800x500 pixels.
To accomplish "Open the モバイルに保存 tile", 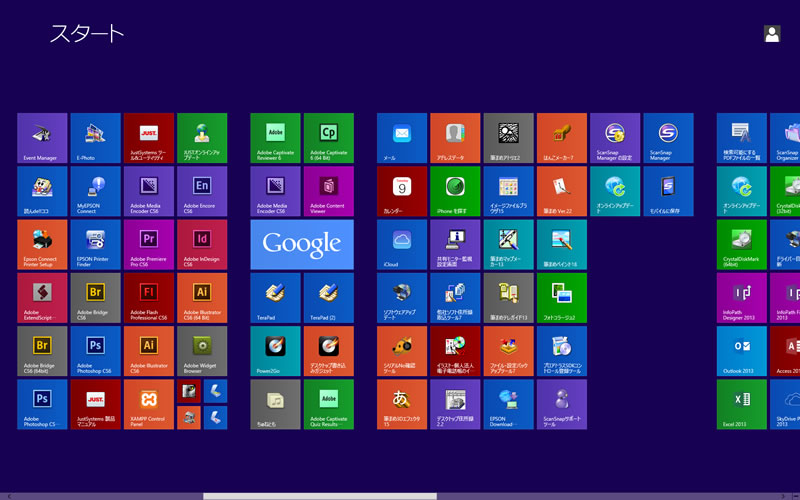I will (668, 191).
